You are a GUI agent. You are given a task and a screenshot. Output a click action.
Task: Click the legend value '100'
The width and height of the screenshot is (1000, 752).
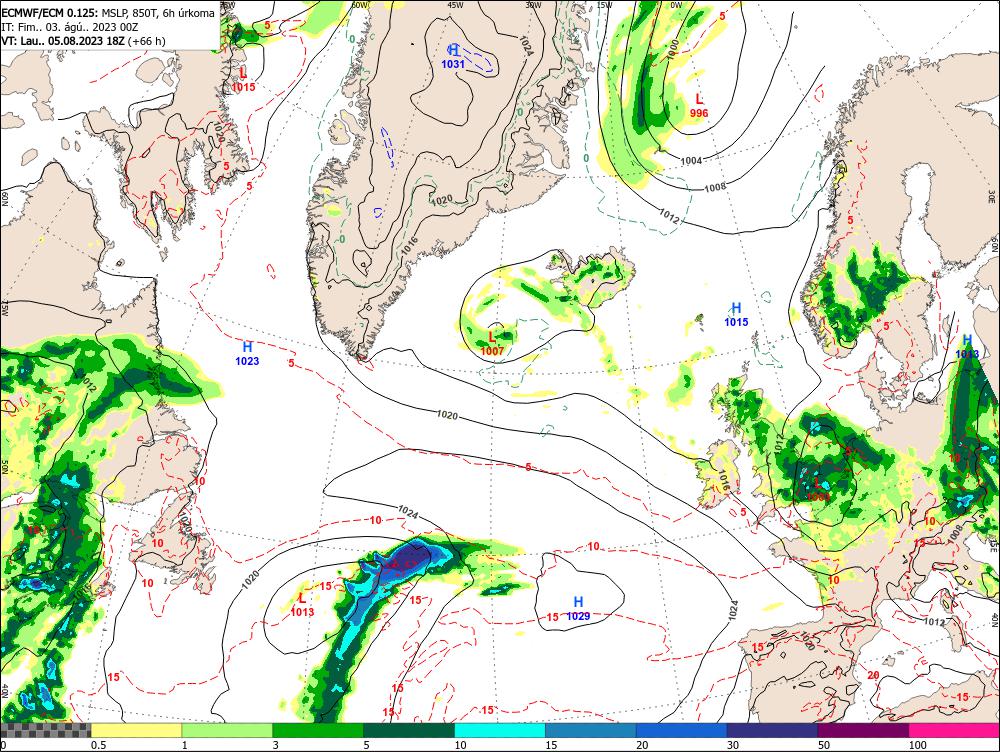(917, 745)
